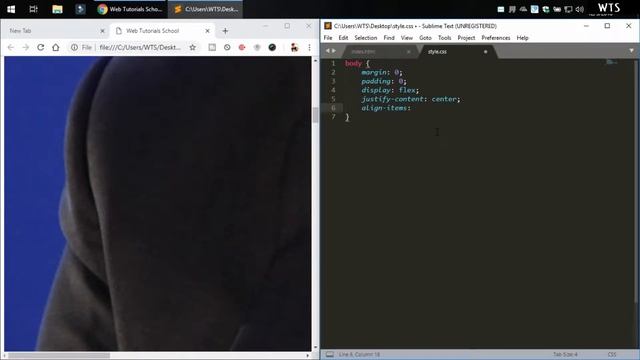Close the inactive HTML tab in Sublime
Image resolution: width=640 pixels, height=360 pixels.
[409, 52]
